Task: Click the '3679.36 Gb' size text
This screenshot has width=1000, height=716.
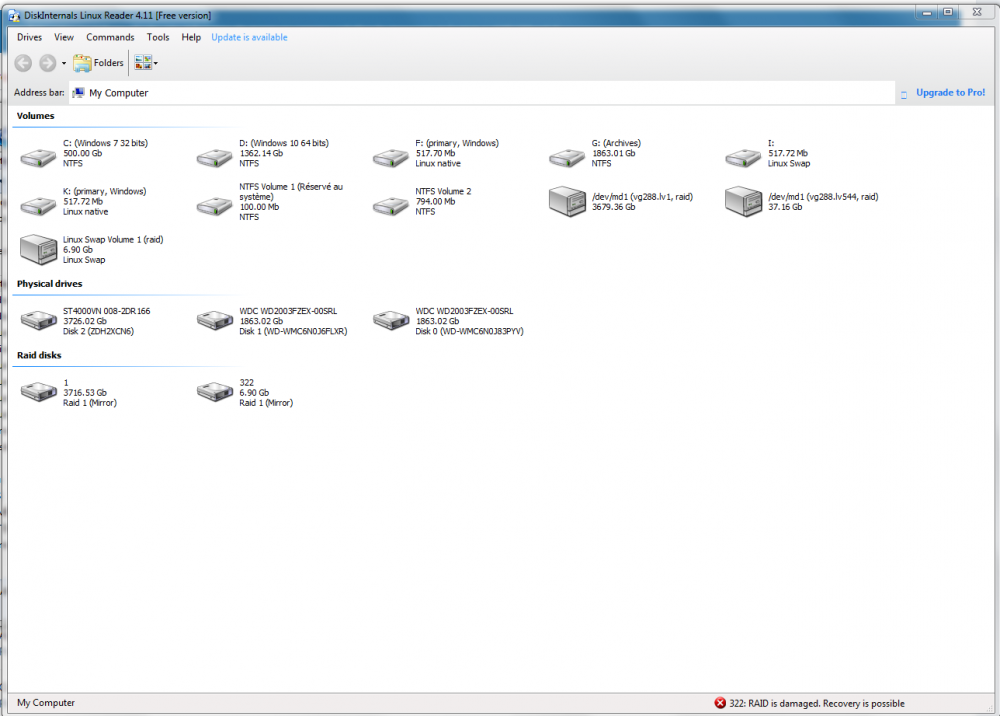Action: coord(614,207)
